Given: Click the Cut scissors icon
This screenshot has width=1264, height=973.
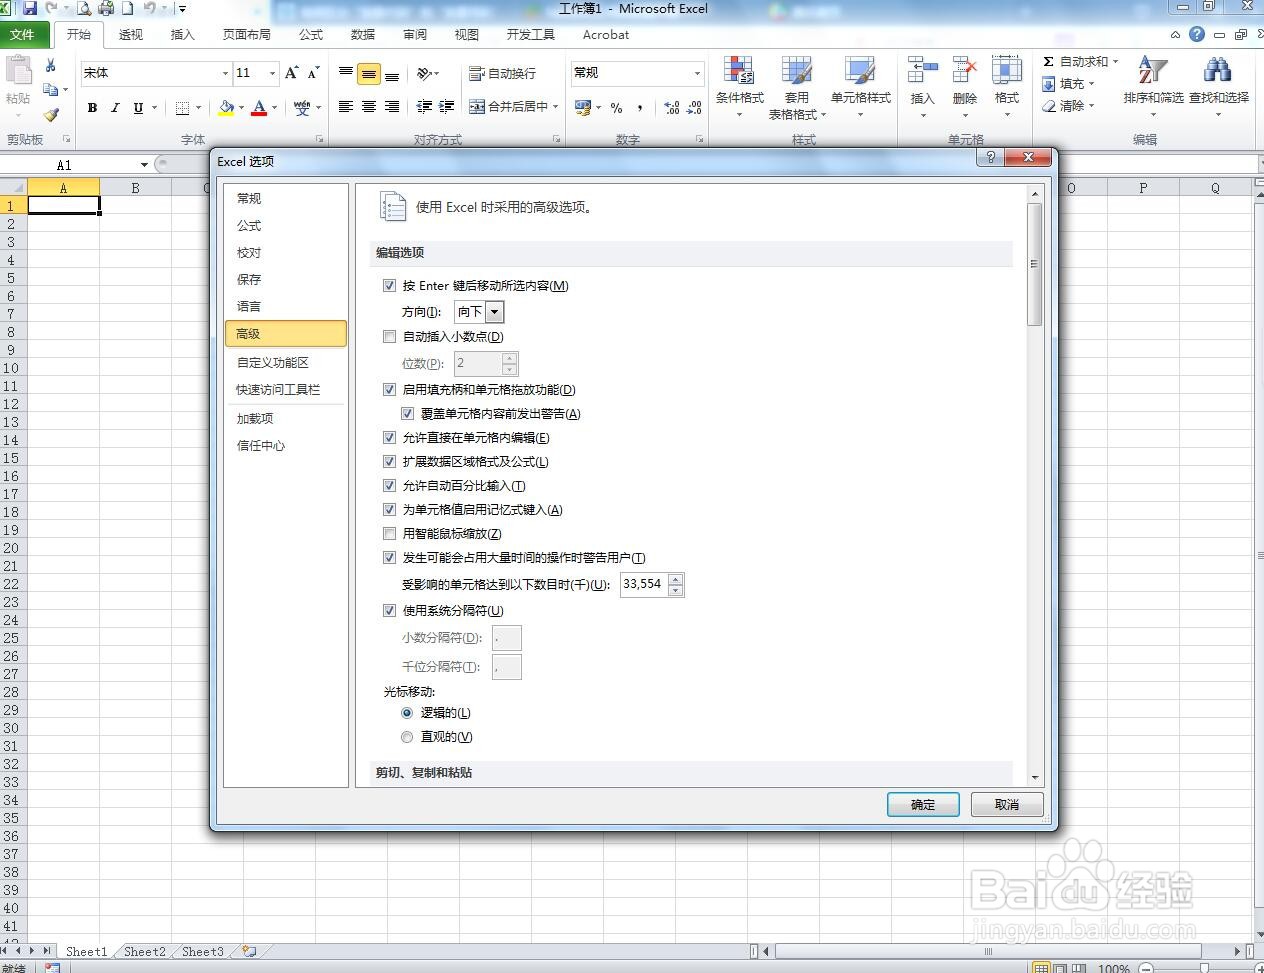Looking at the screenshot, I should 50,66.
